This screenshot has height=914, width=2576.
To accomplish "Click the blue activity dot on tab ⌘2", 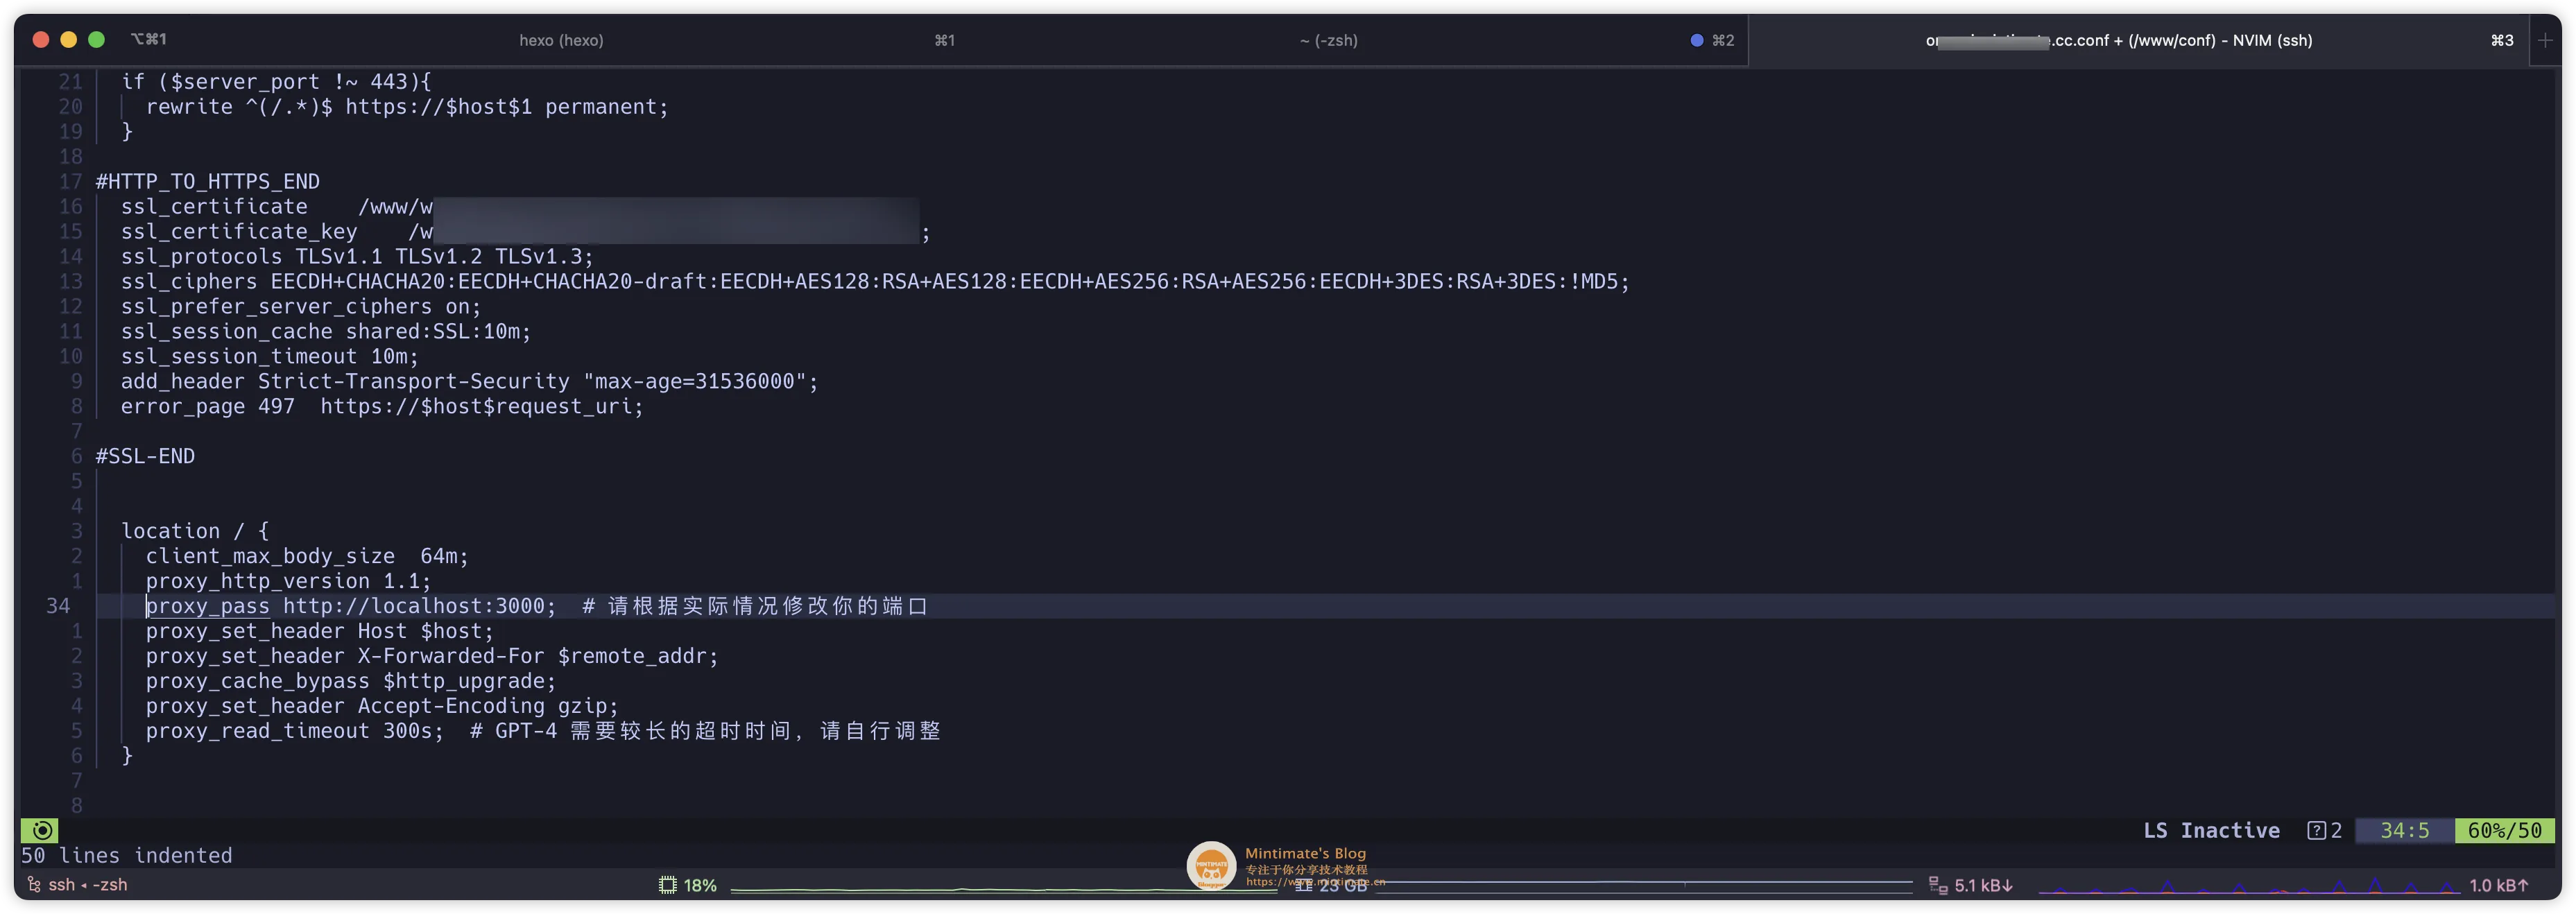I will click(1696, 40).
